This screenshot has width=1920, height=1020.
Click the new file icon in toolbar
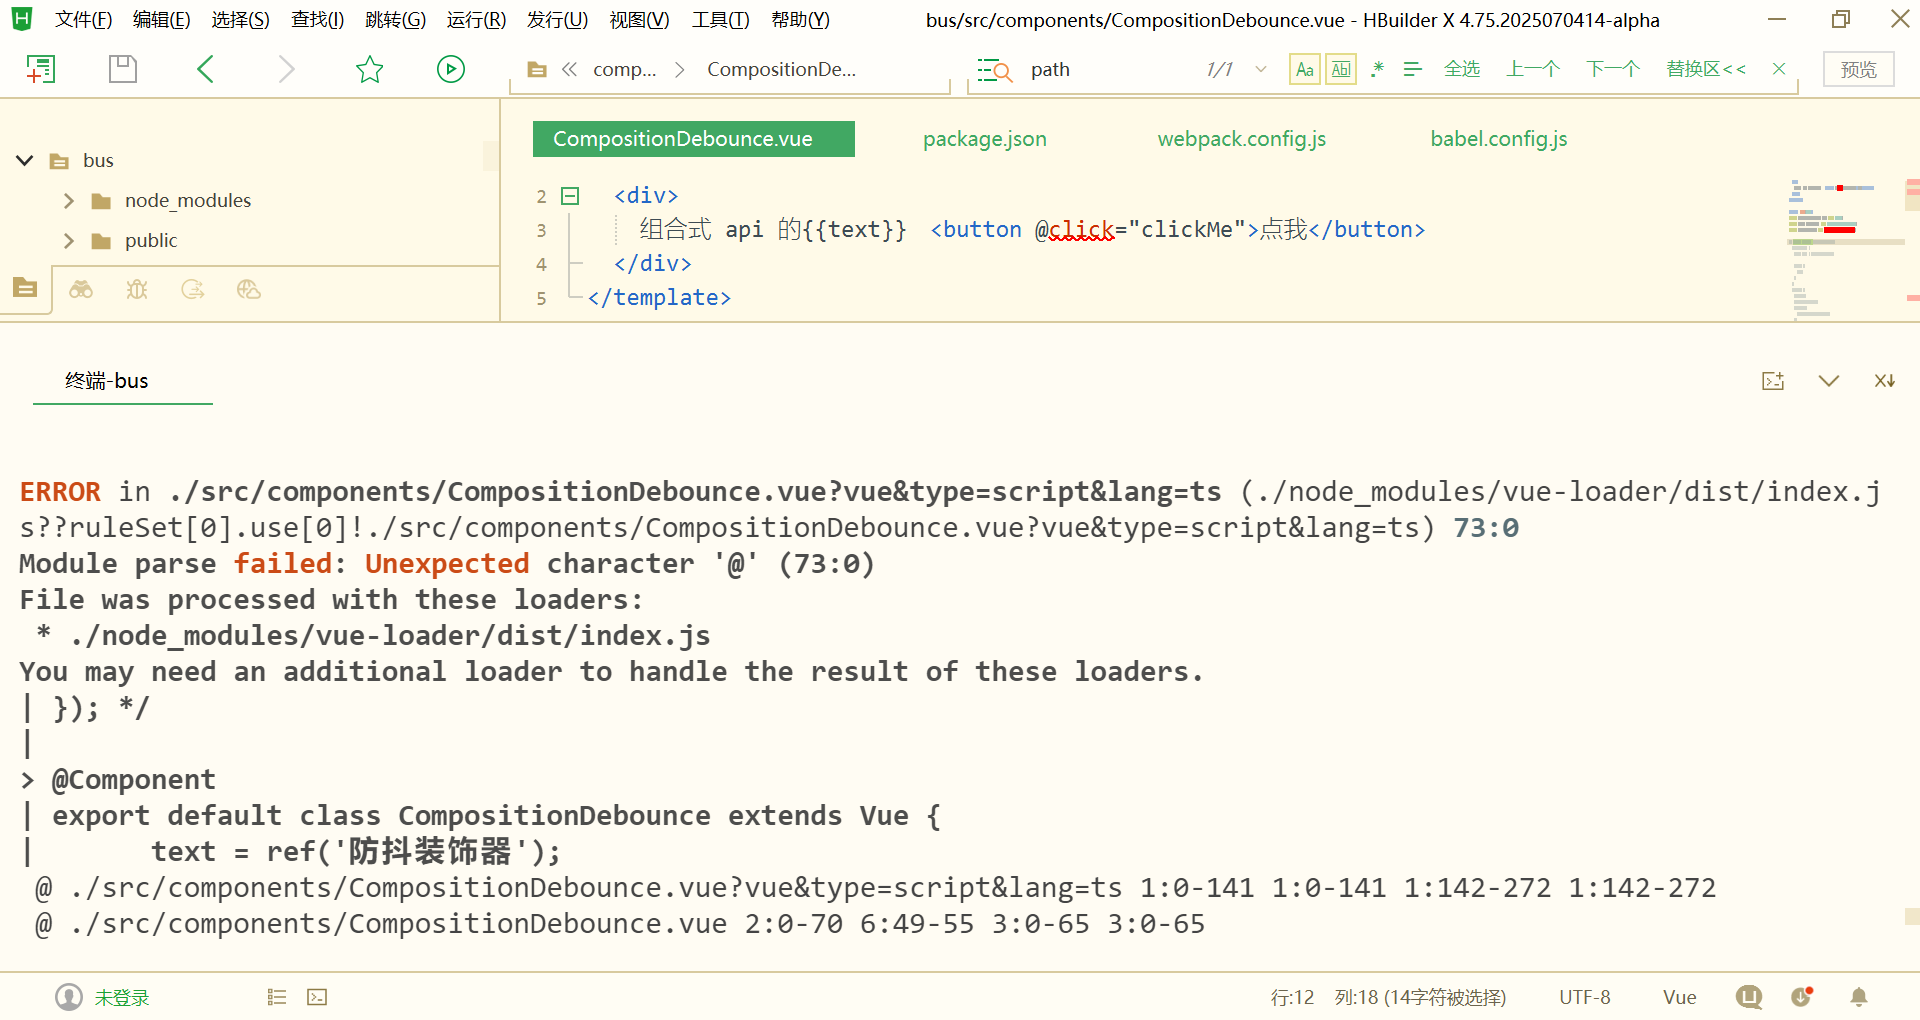[40, 69]
